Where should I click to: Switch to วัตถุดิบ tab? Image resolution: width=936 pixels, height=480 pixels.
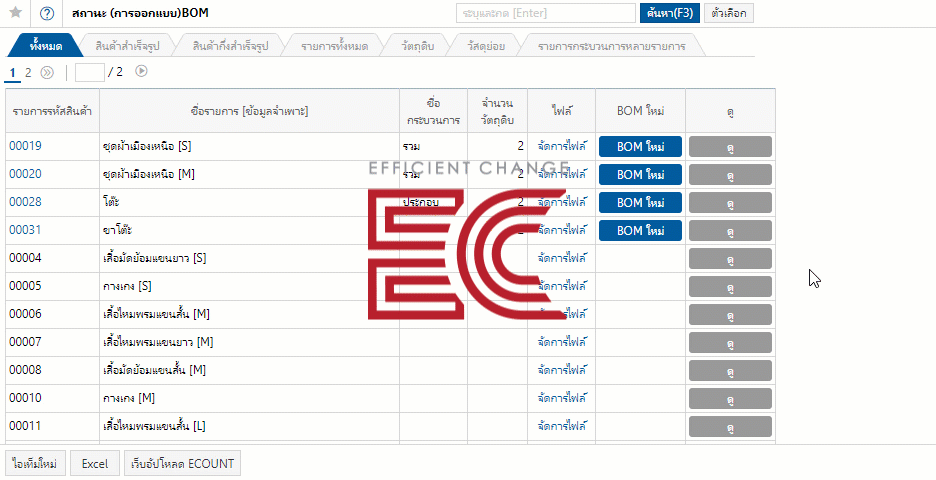coord(418,46)
